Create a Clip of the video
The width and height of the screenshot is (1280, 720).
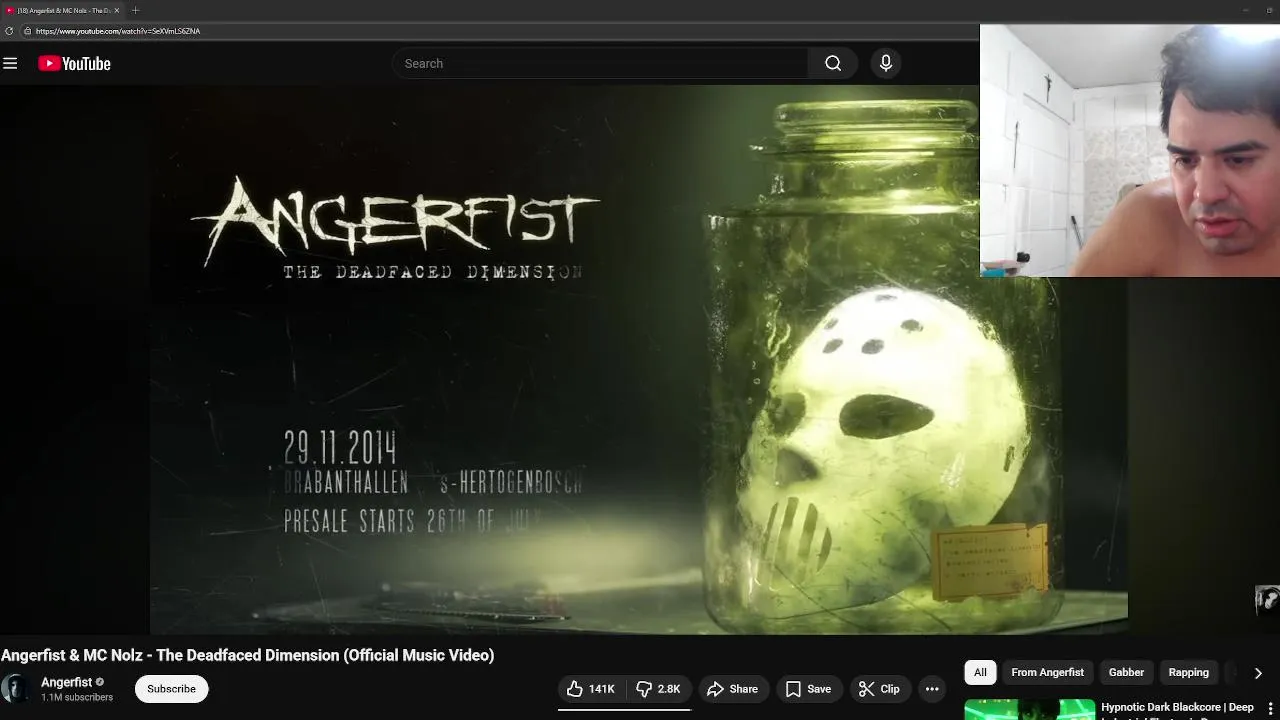click(x=879, y=689)
